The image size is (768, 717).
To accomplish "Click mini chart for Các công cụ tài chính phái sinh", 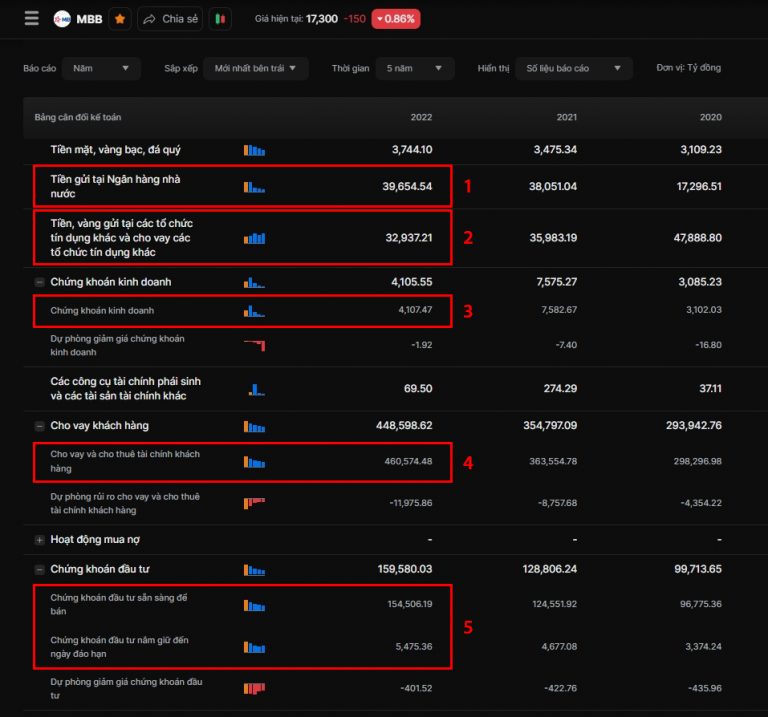I will click(x=254, y=388).
